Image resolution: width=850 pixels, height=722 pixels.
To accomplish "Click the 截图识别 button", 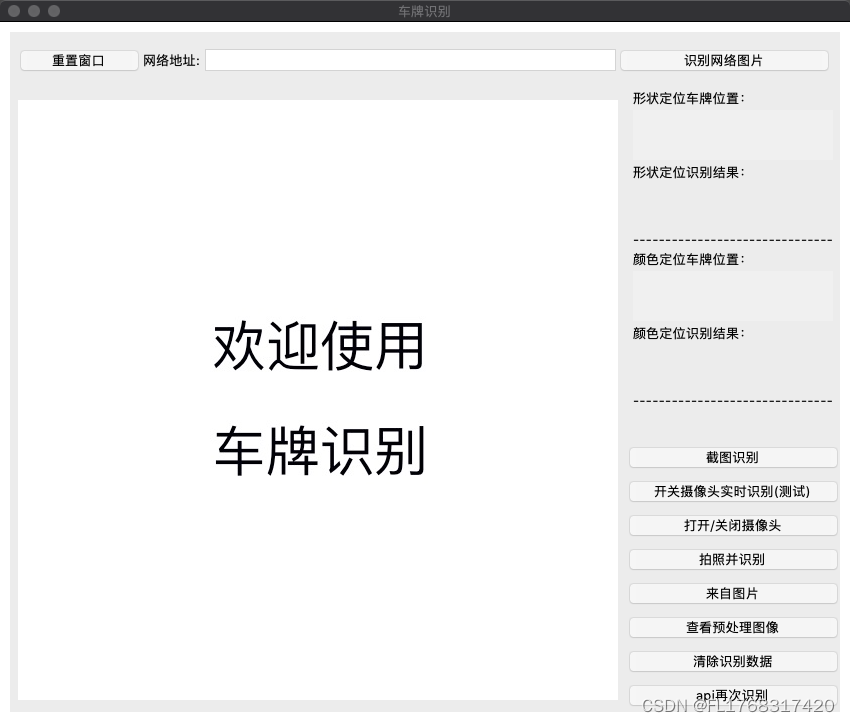I will coord(733,457).
